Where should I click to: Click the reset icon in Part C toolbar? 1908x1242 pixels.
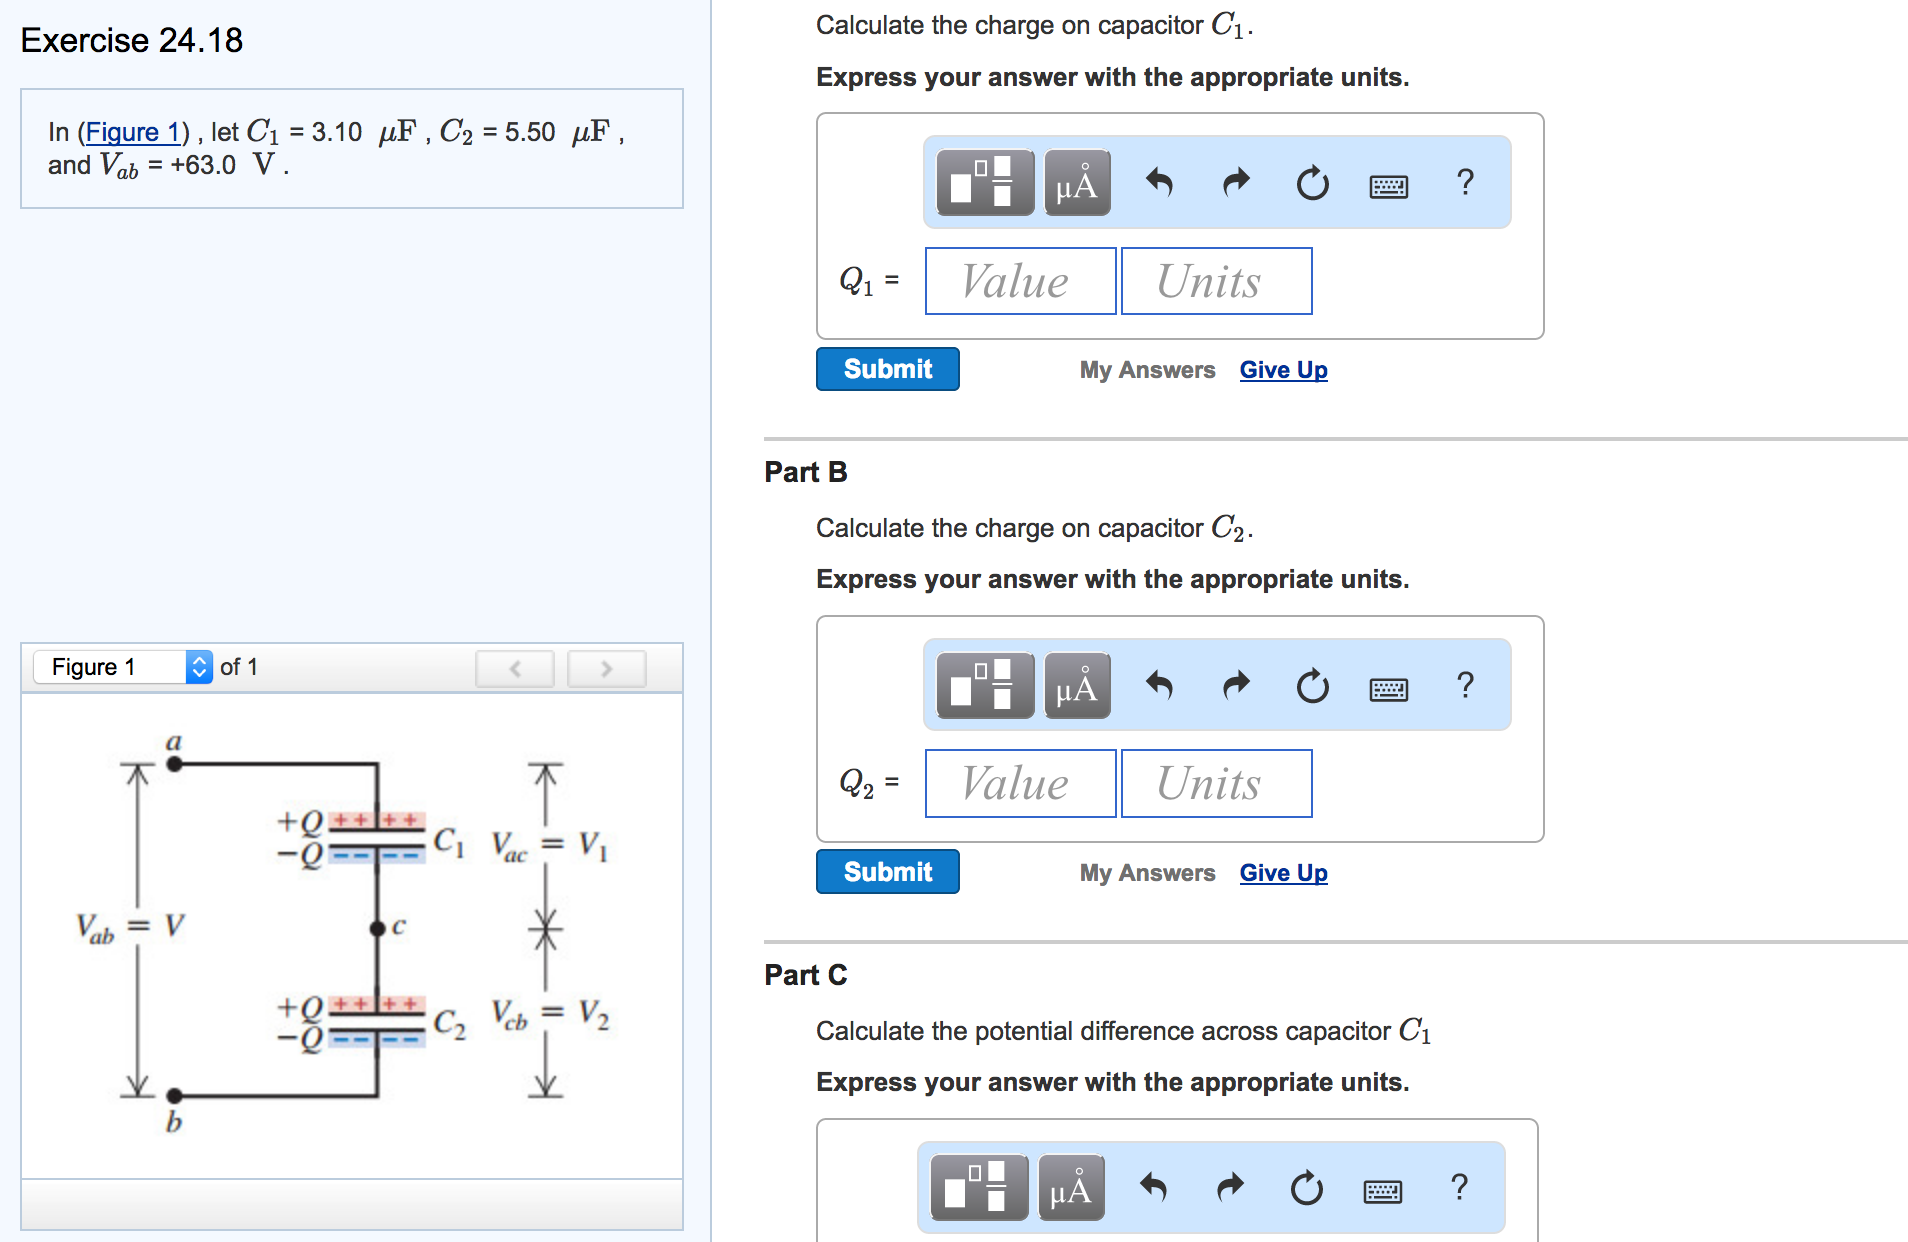pos(1306,1188)
